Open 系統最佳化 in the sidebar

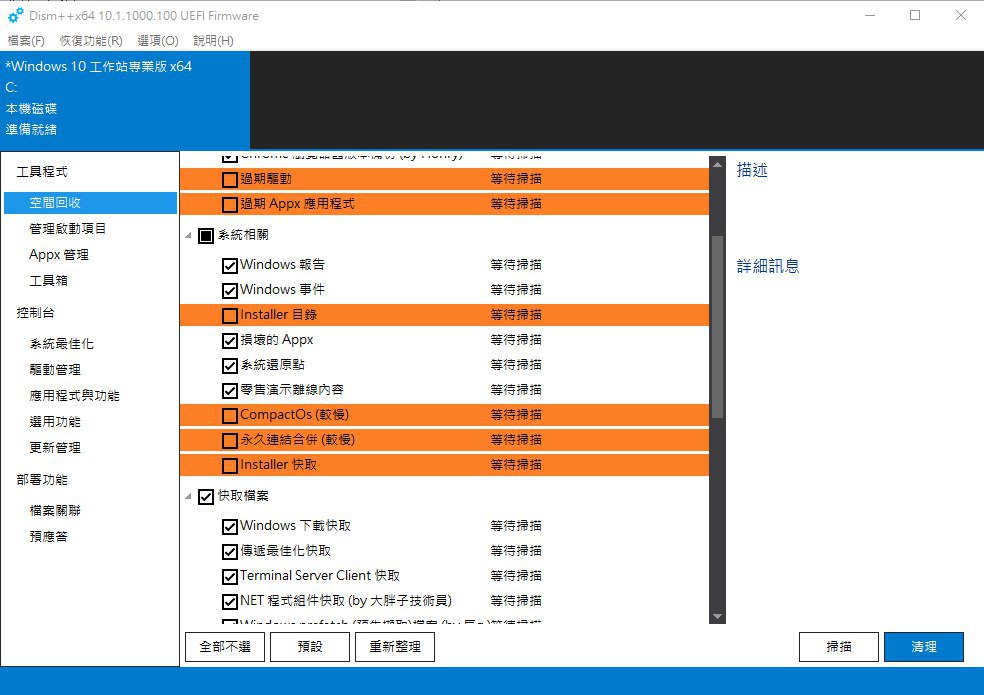pos(62,343)
